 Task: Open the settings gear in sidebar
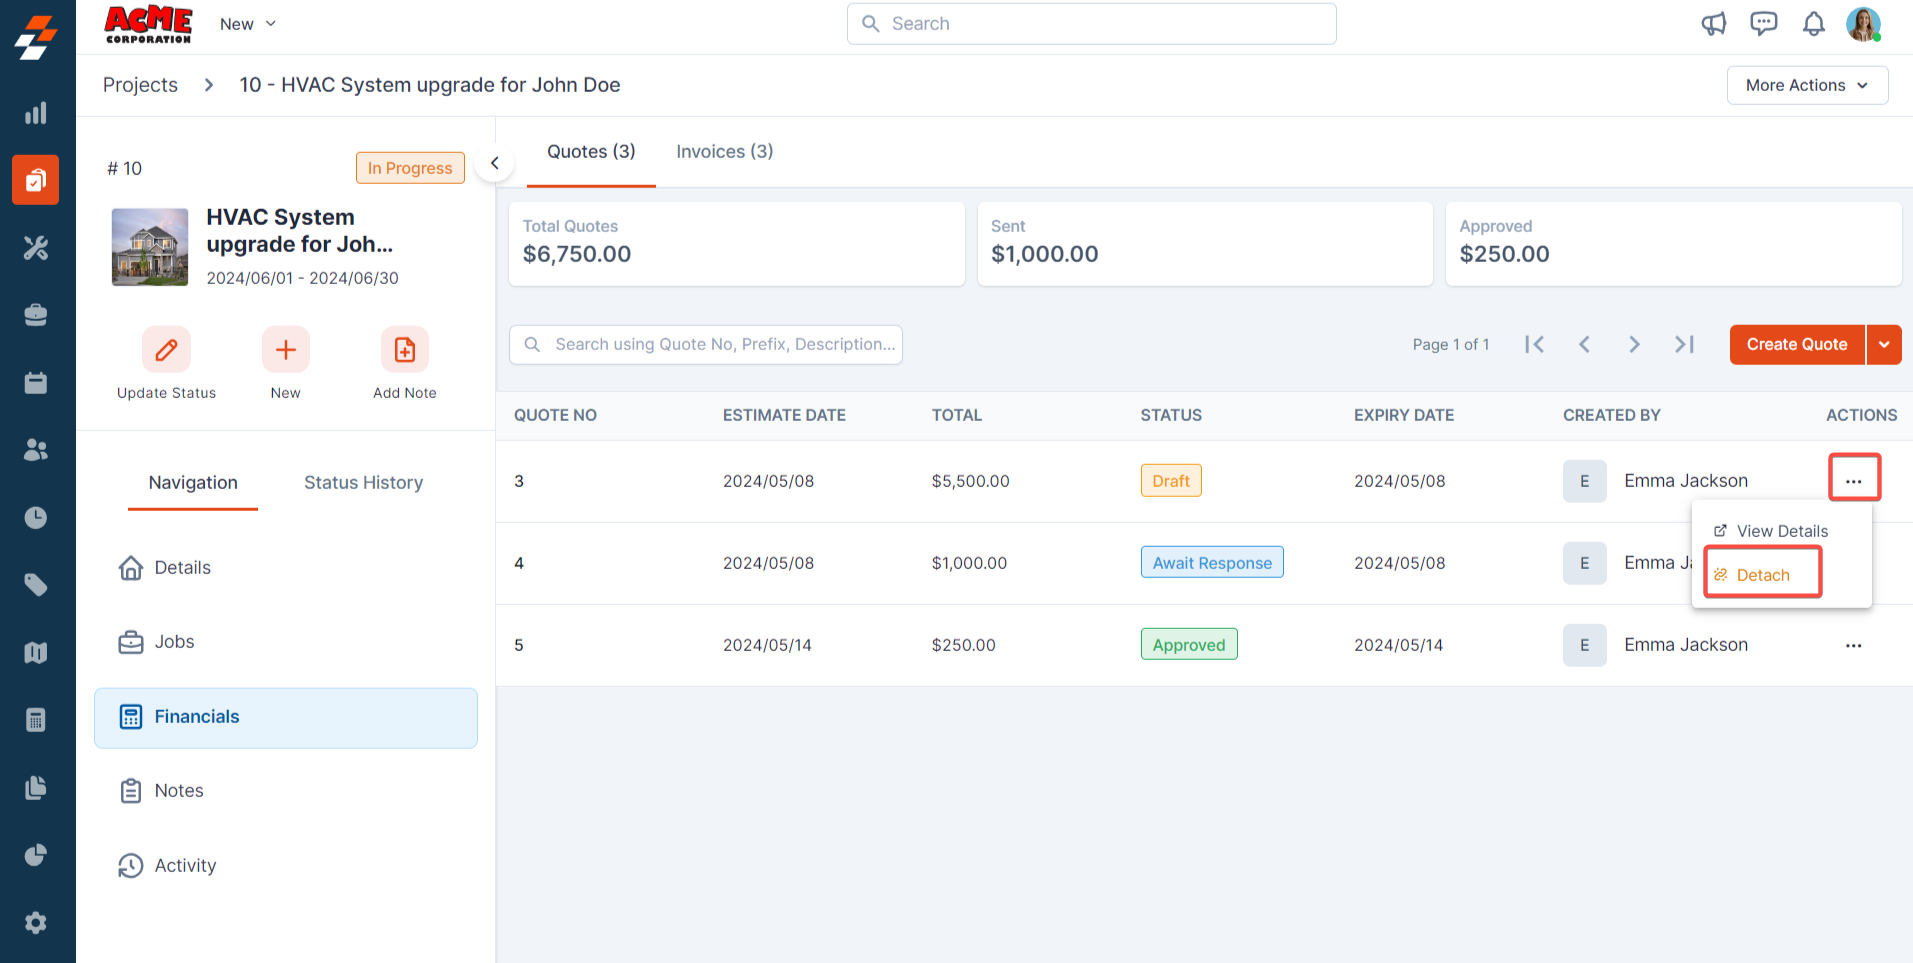point(36,922)
